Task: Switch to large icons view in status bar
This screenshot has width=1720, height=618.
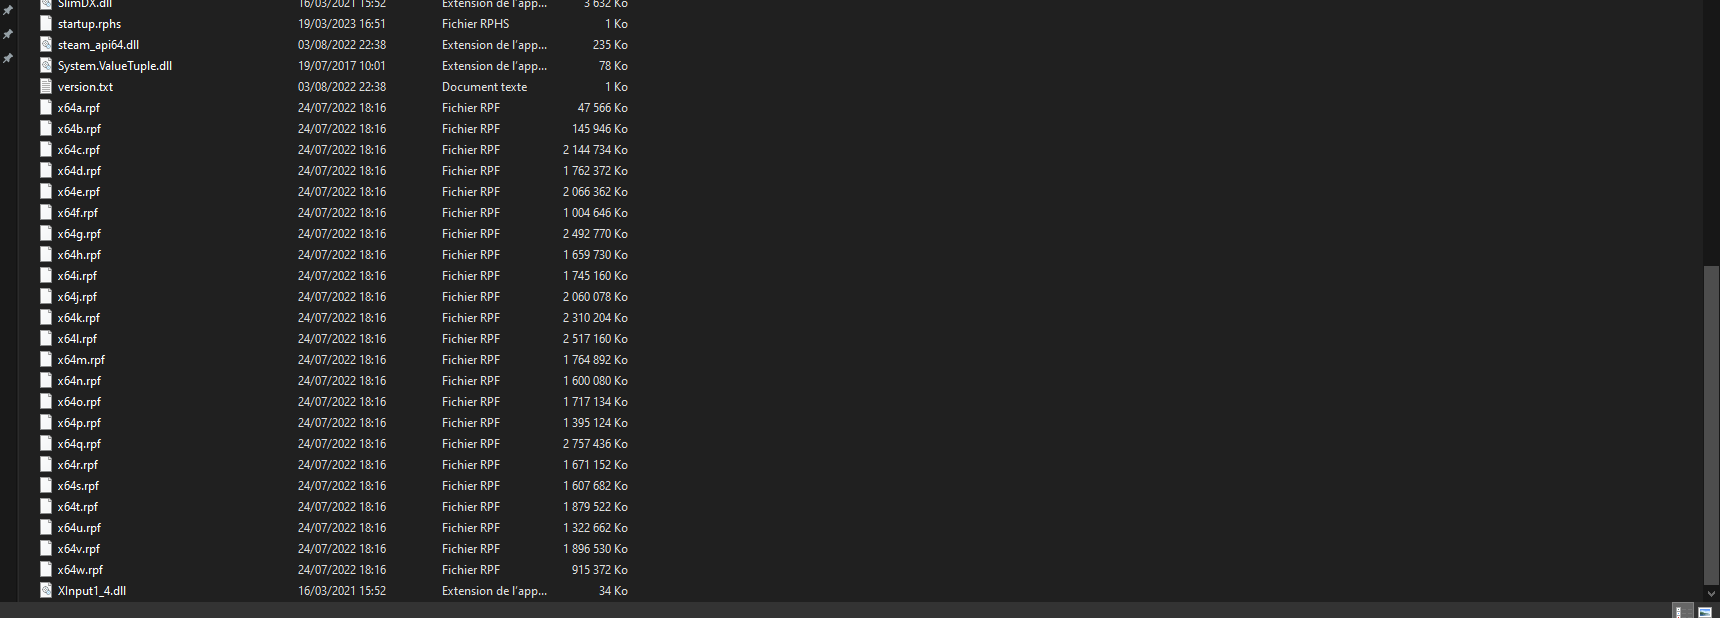Action: click(1705, 611)
